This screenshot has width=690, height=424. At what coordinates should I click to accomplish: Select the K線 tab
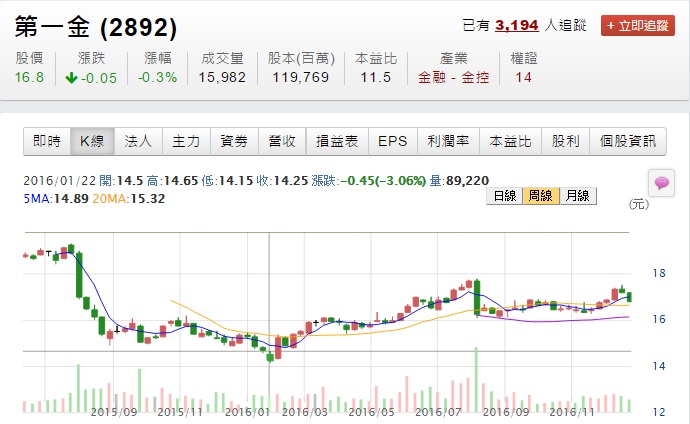tap(92, 142)
